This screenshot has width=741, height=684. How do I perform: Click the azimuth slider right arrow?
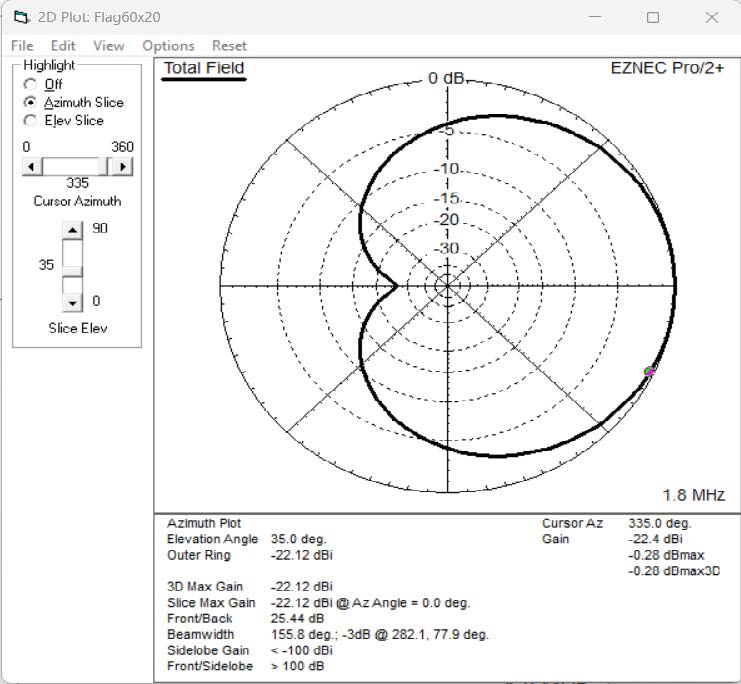tap(124, 166)
